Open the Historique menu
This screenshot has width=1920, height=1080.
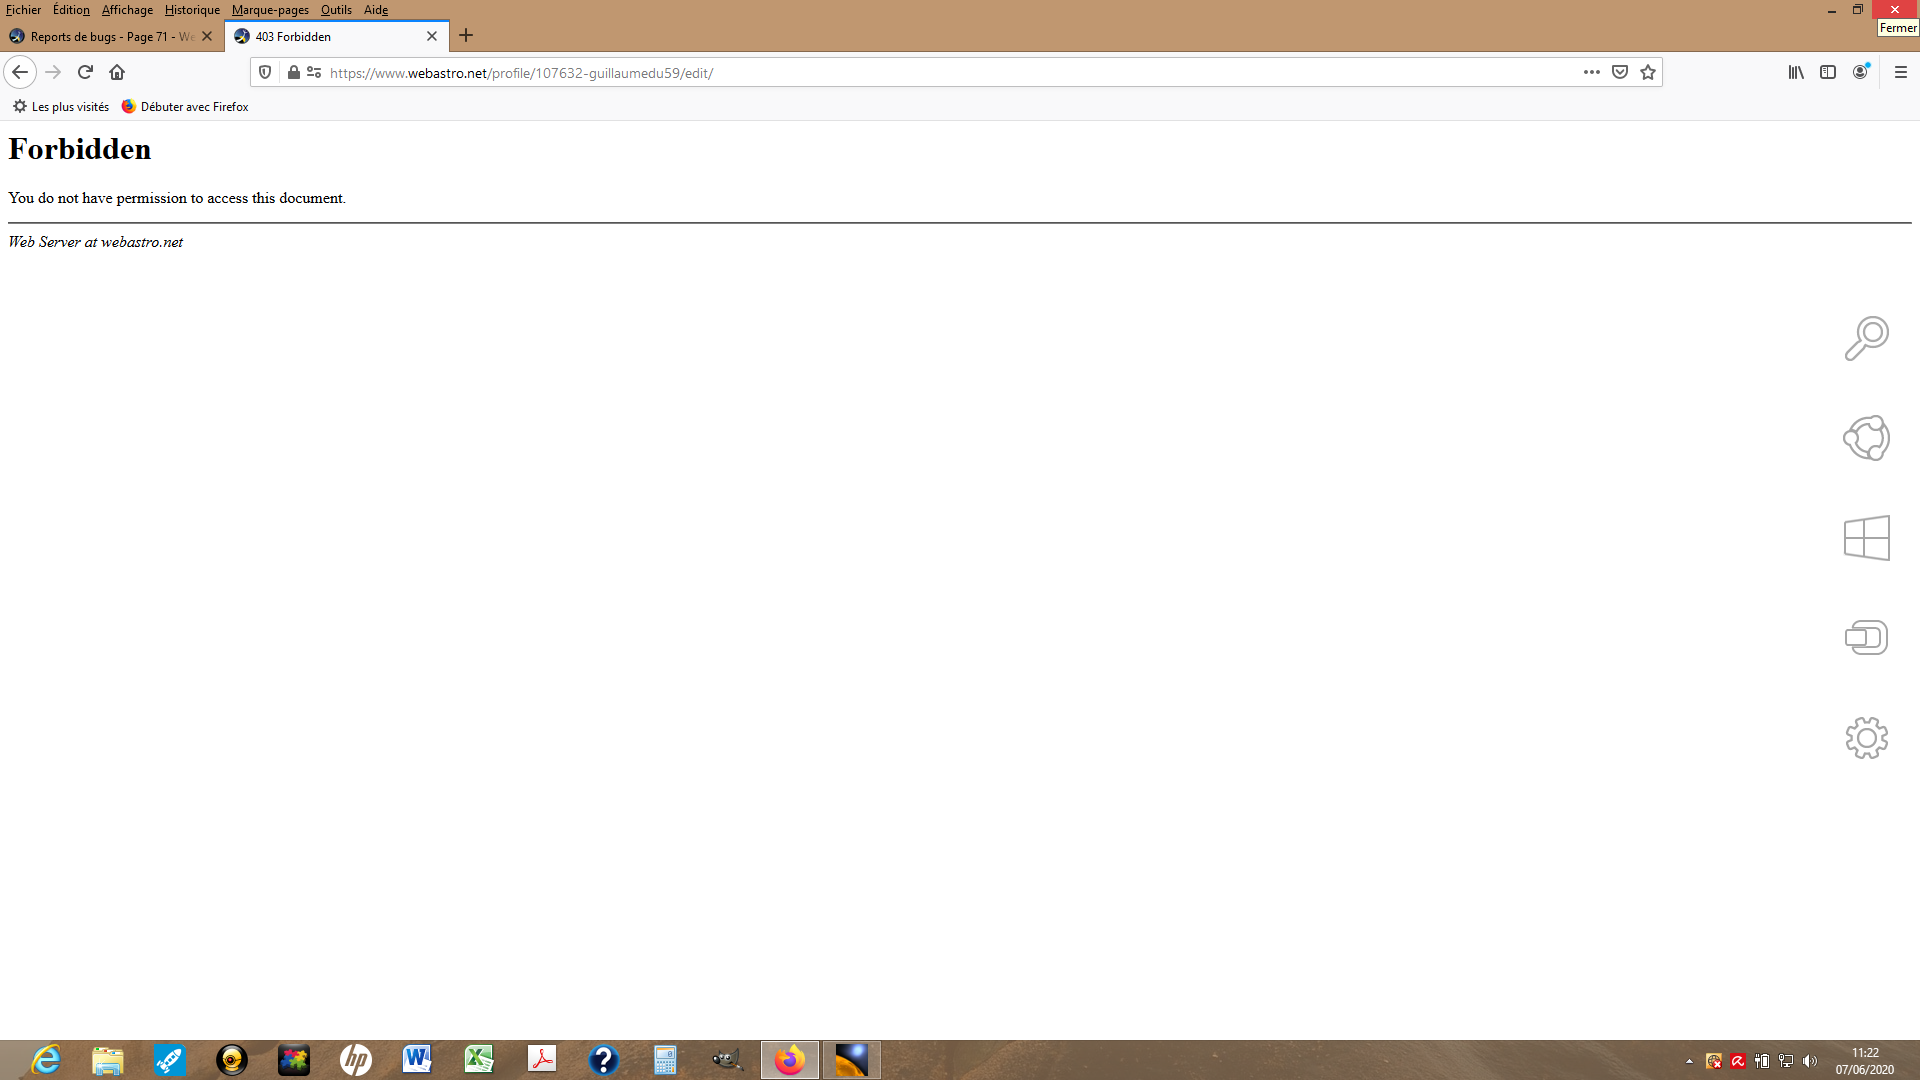click(x=192, y=10)
